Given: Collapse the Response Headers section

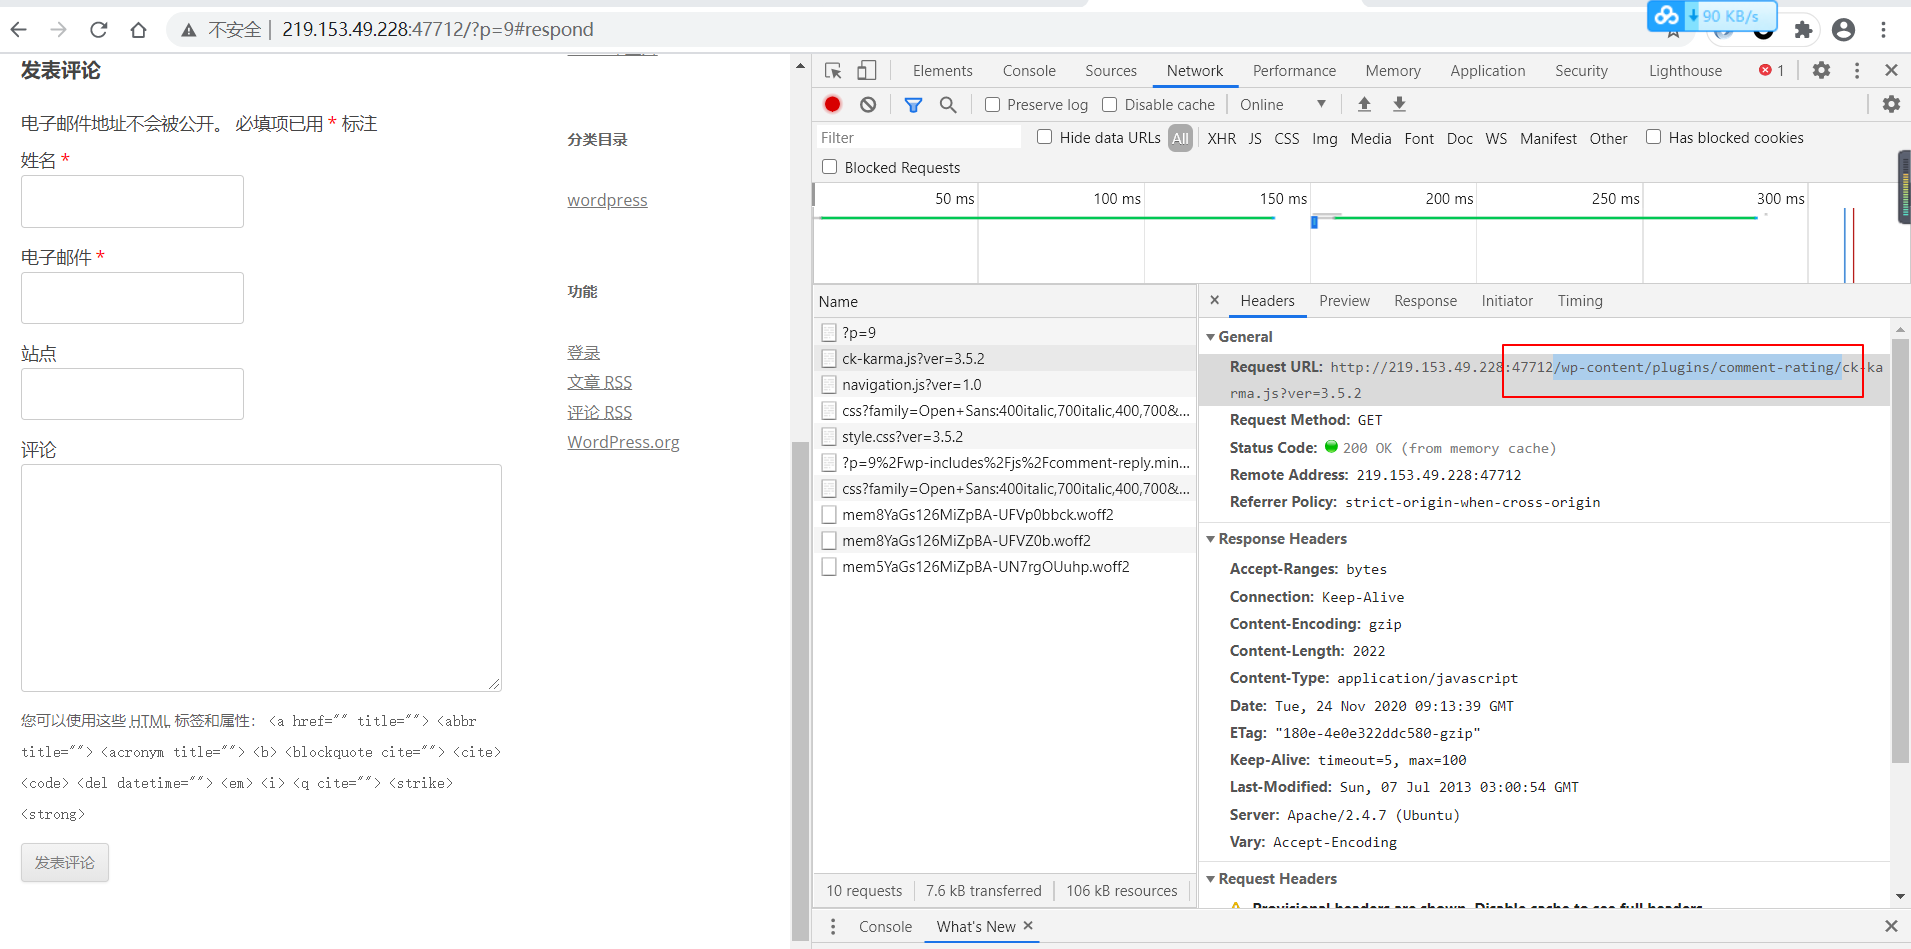Looking at the screenshot, I should pos(1212,539).
